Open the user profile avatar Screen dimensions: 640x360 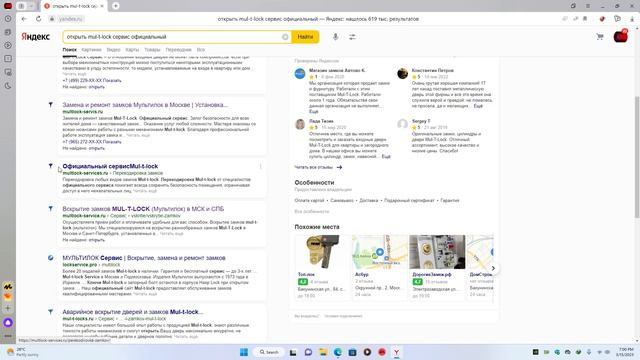click(620, 36)
